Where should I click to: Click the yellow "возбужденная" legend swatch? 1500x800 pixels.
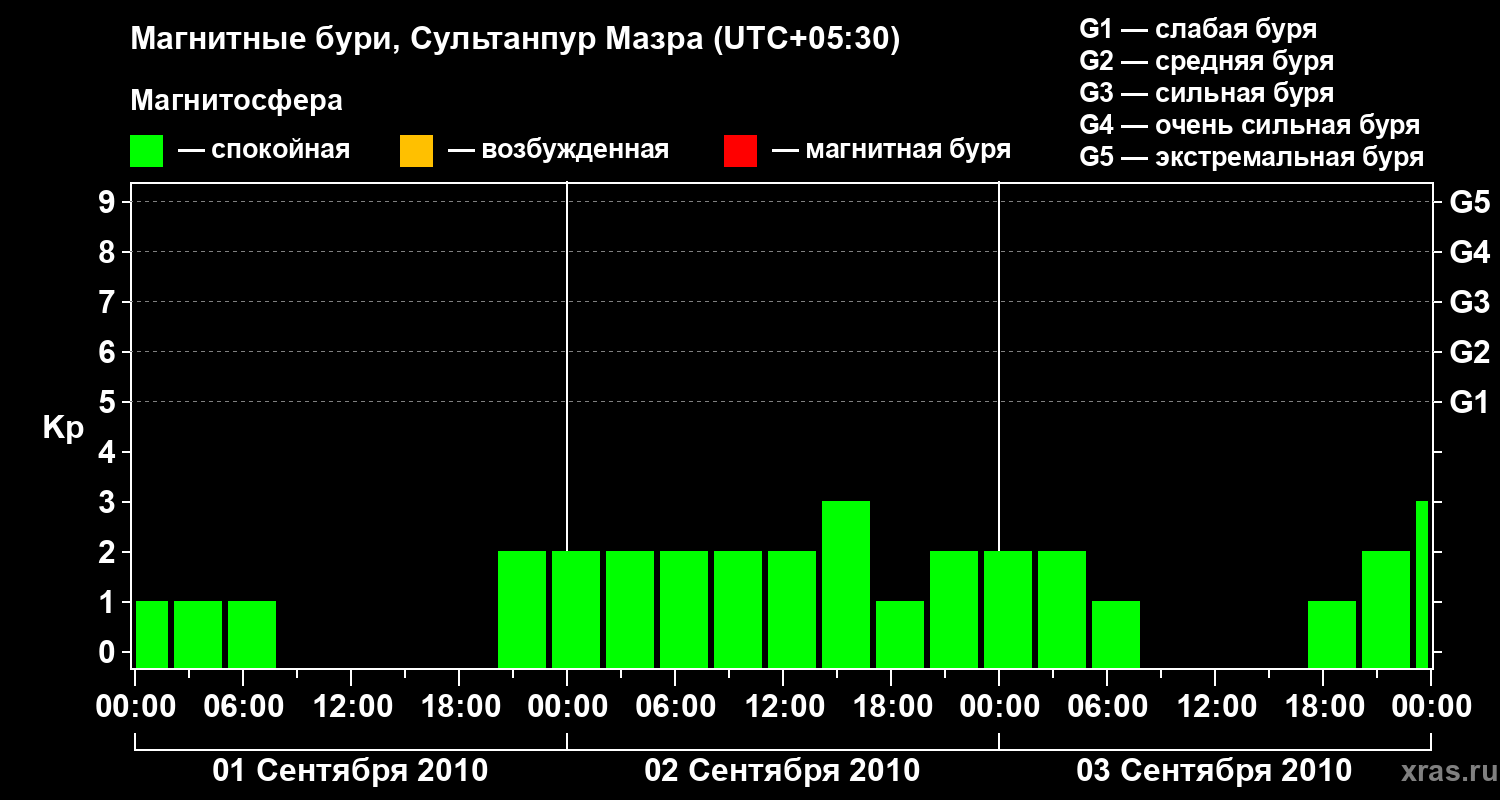click(416, 151)
